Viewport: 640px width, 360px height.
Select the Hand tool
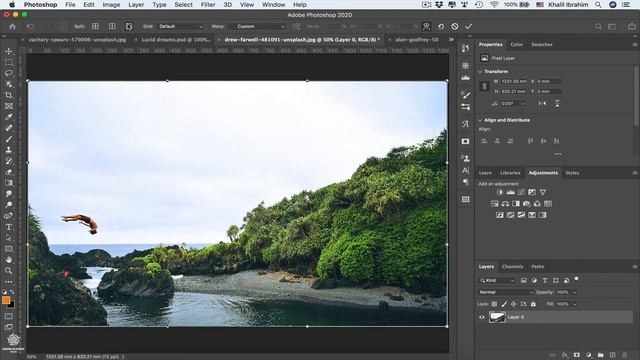click(9, 260)
